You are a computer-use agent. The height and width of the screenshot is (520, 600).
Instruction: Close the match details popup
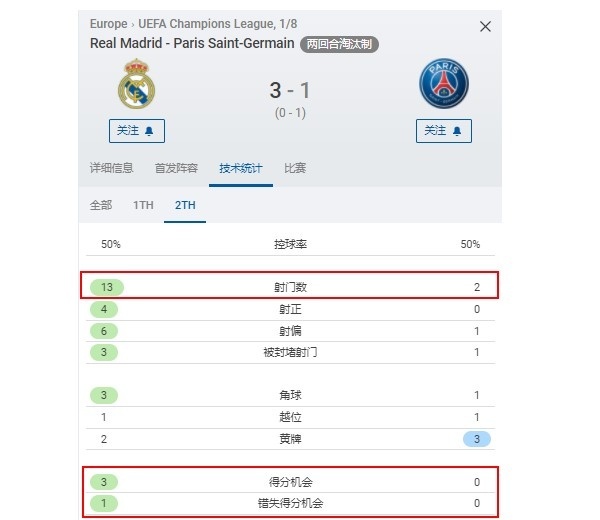tap(485, 26)
